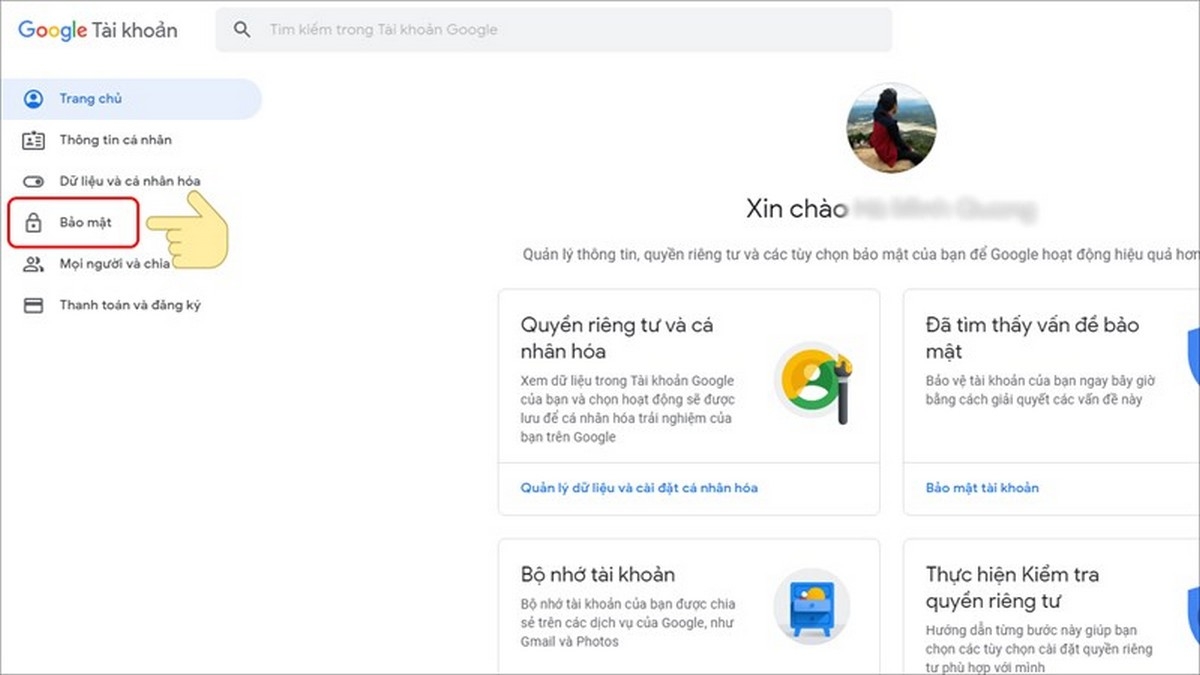Image resolution: width=1200 pixels, height=675 pixels.
Task: Click the Google Tài khoản logo
Action: (98, 30)
